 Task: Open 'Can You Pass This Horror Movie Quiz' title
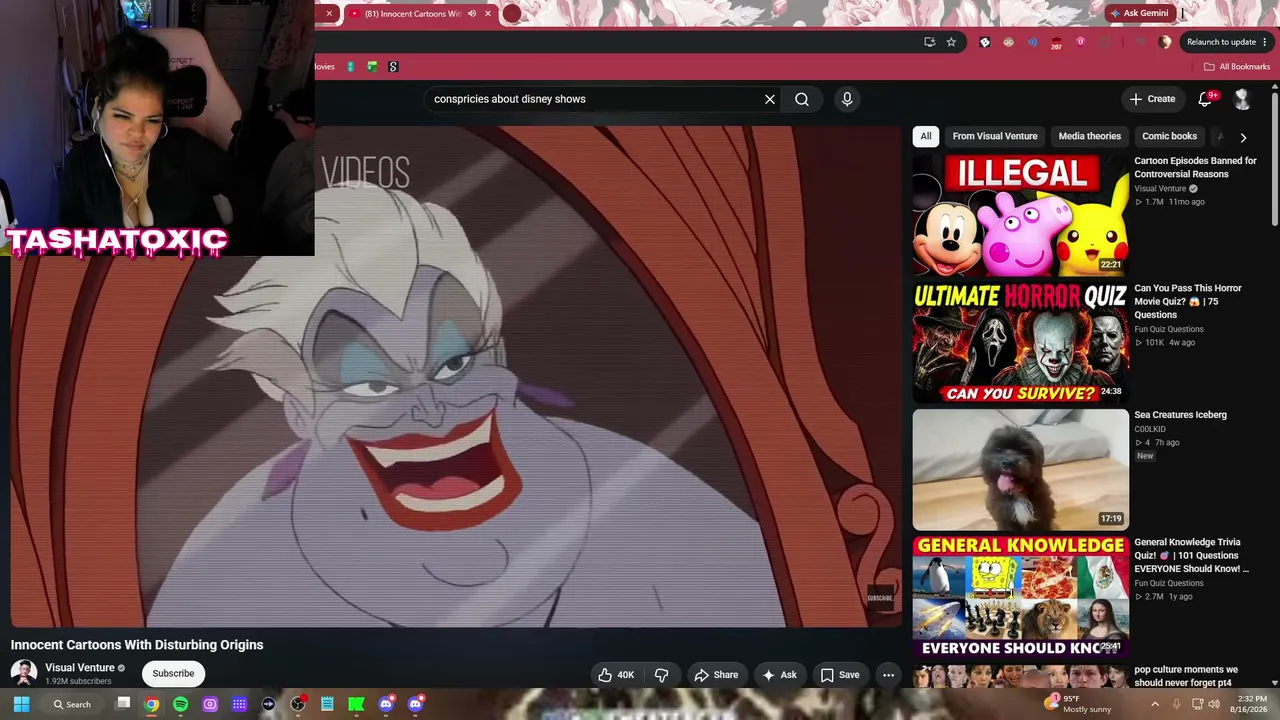(x=1188, y=301)
